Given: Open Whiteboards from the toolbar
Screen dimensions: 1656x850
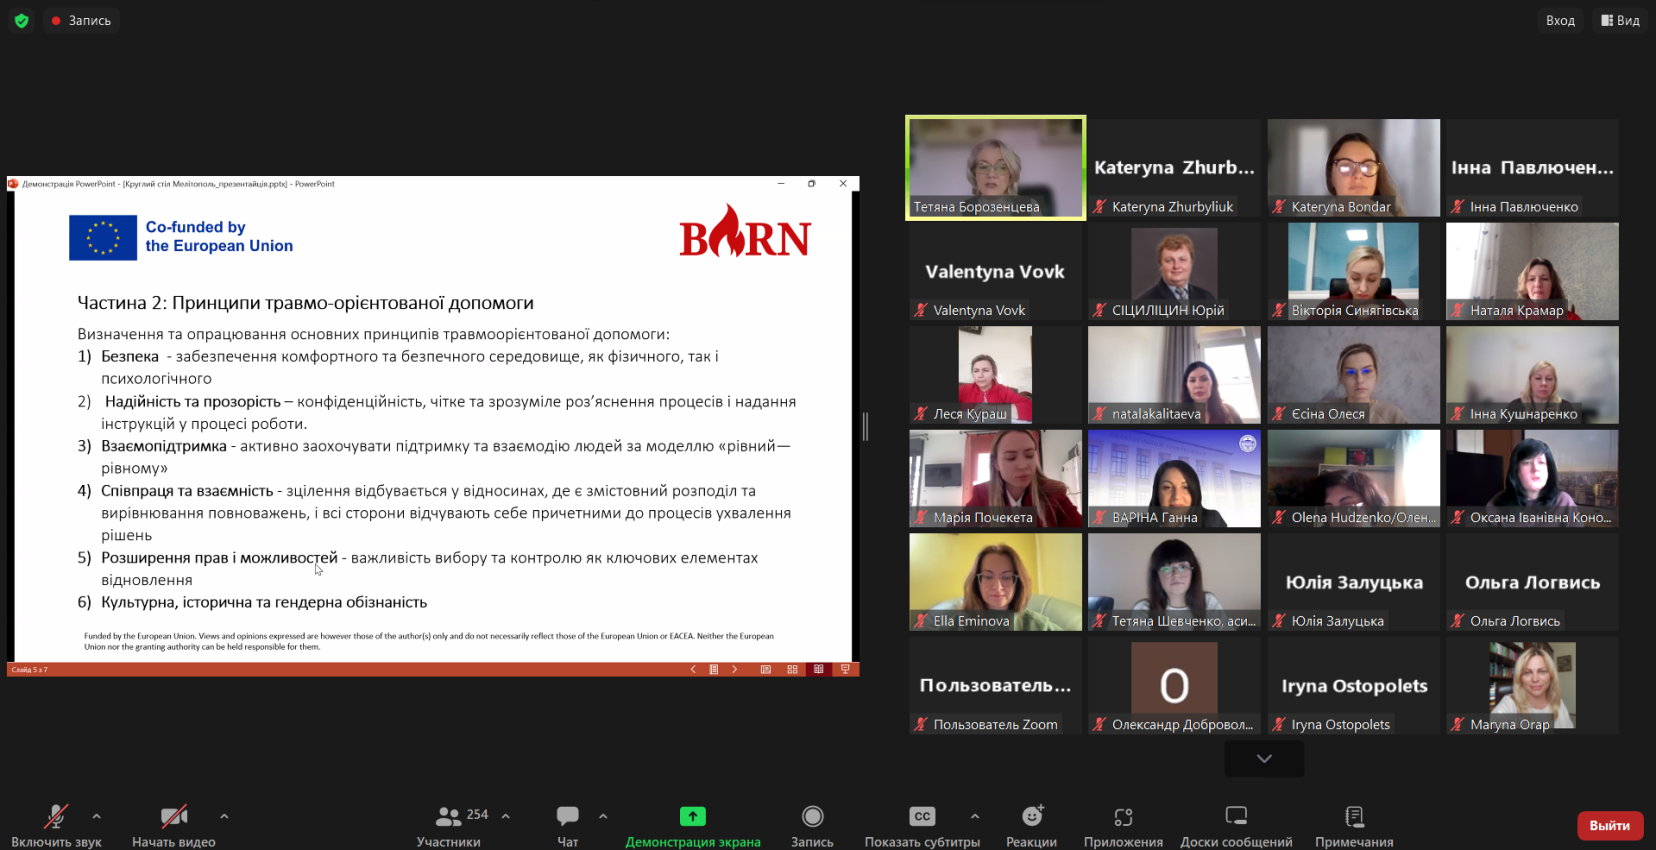Looking at the screenshot, I should pos(1236,817).
